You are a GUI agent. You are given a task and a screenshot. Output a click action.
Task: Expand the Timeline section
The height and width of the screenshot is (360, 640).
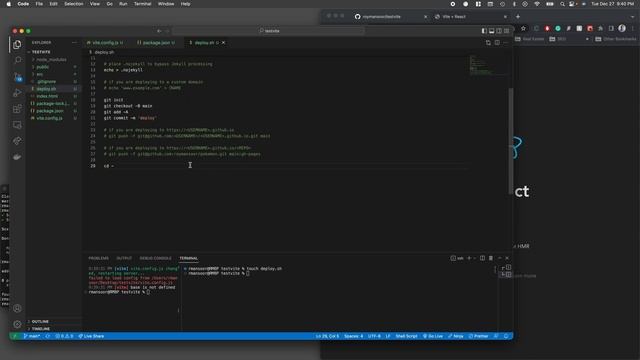pyautogui.click(x=41, y=329)
